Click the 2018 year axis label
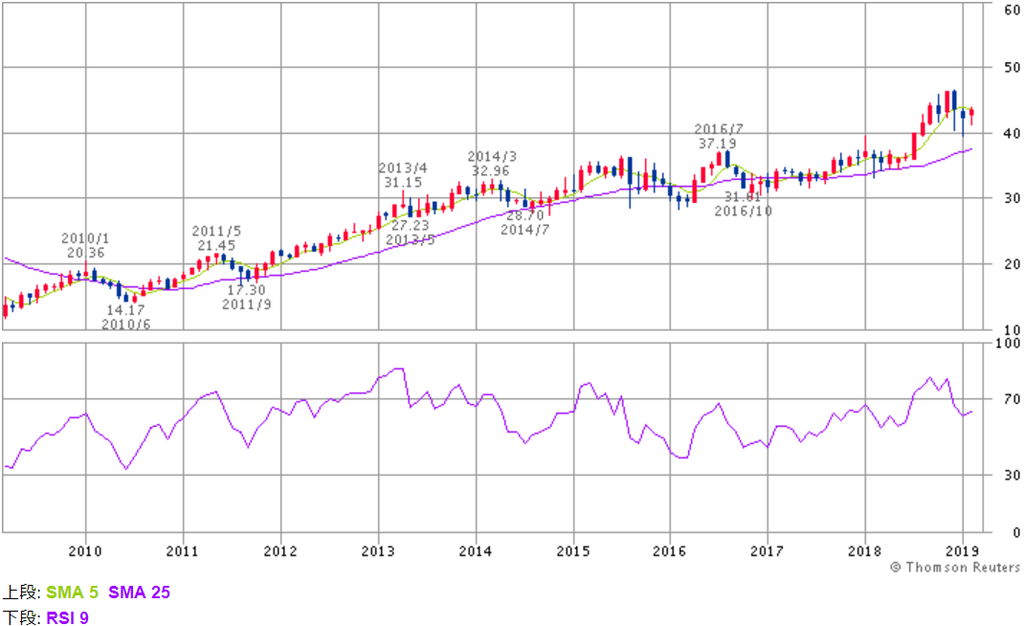 [x=865, y=552]
